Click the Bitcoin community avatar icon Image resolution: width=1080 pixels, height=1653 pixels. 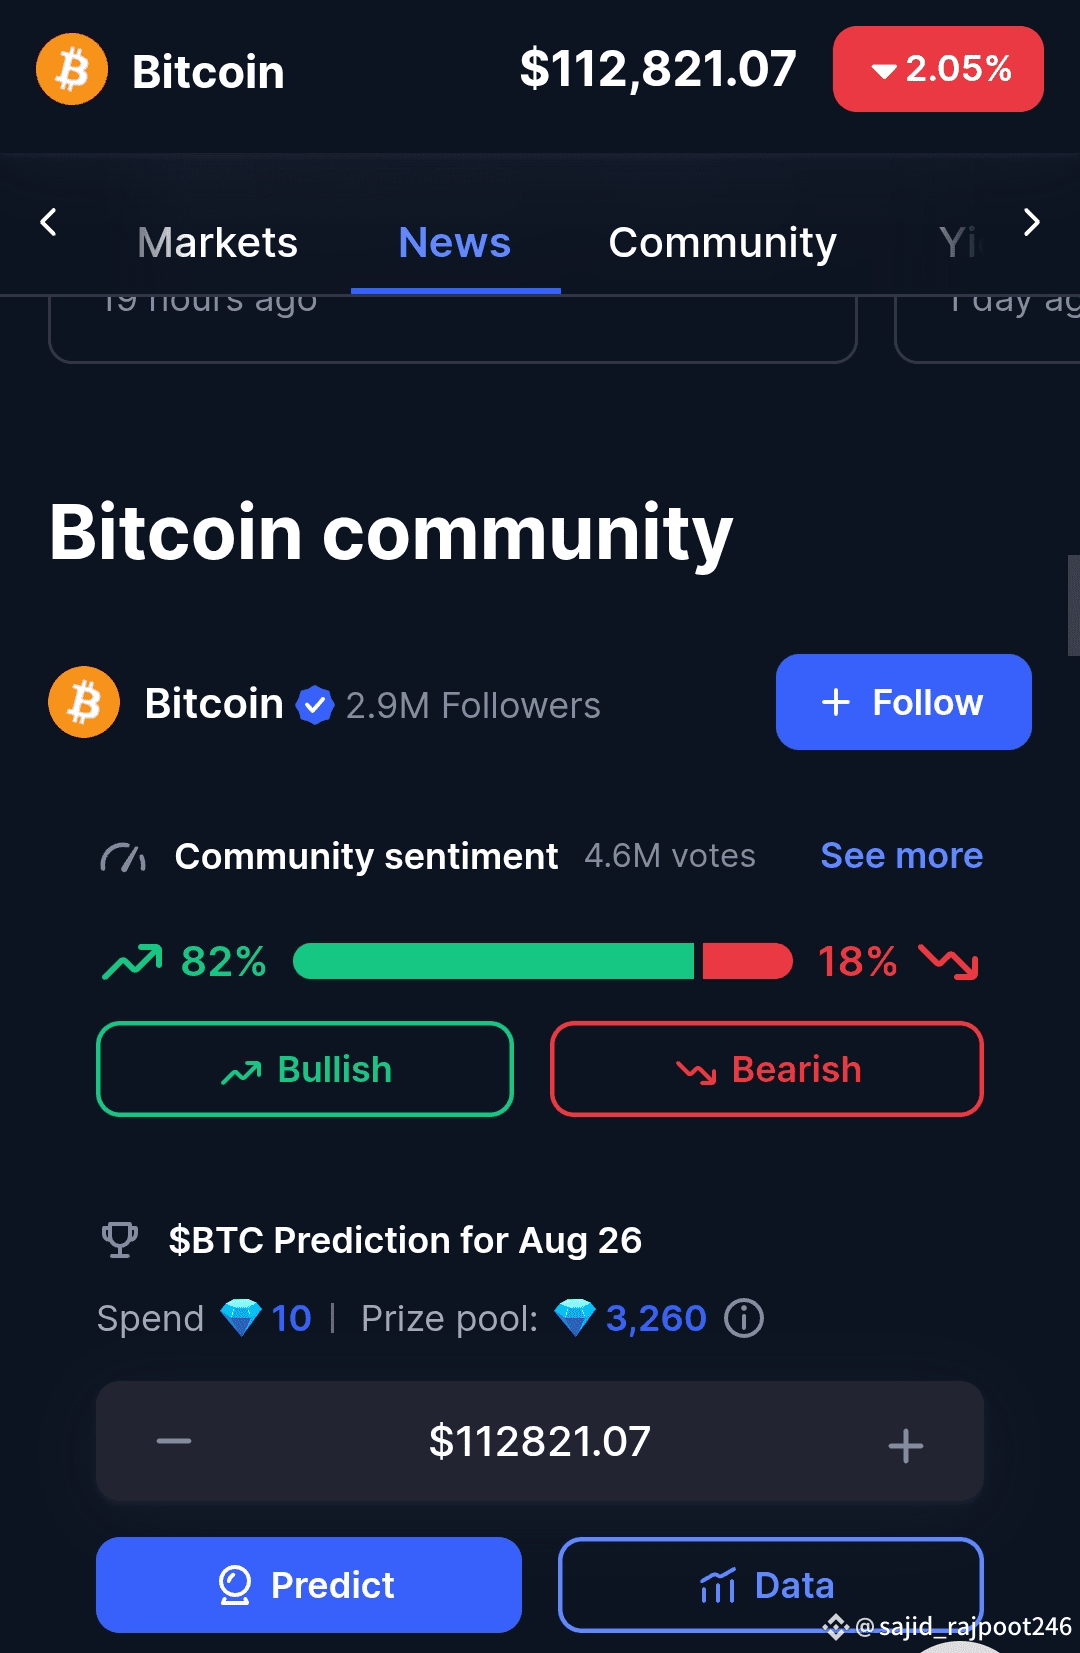pyautogui.click(x=84, y=702)
